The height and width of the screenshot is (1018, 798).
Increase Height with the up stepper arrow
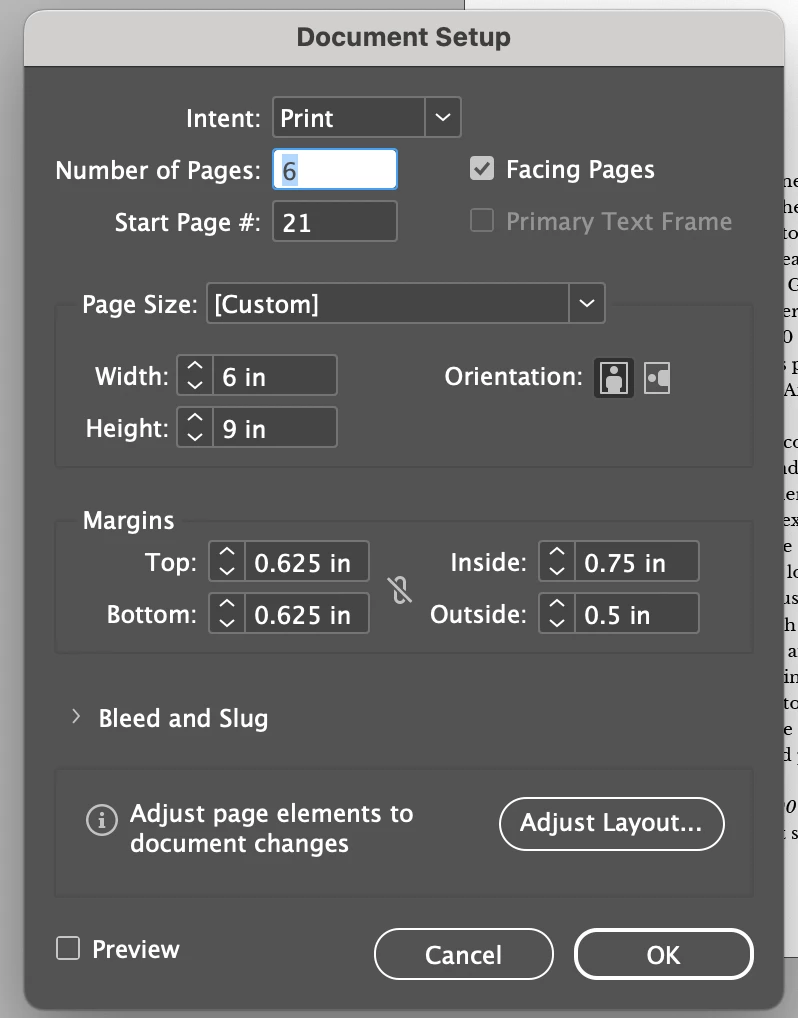(x=195, y=418)
